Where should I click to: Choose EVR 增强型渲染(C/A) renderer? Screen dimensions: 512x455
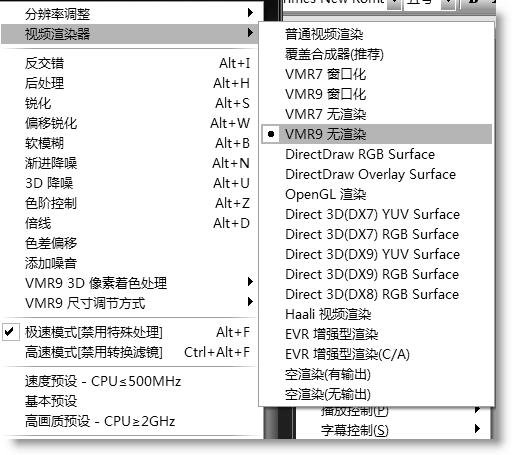377,354
